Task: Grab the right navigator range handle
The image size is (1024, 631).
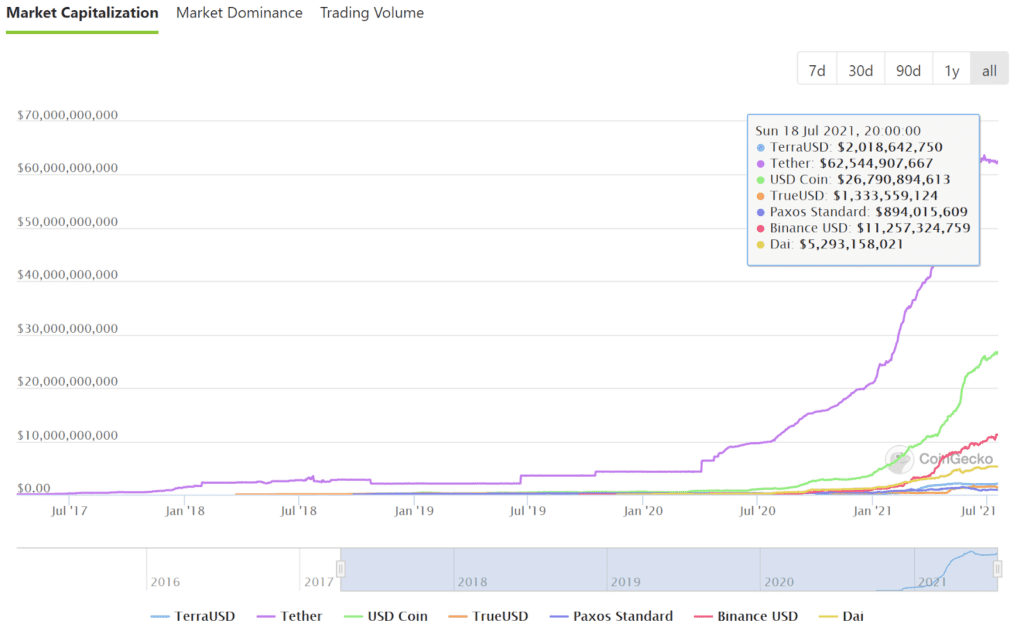Action: coord(997,569)
